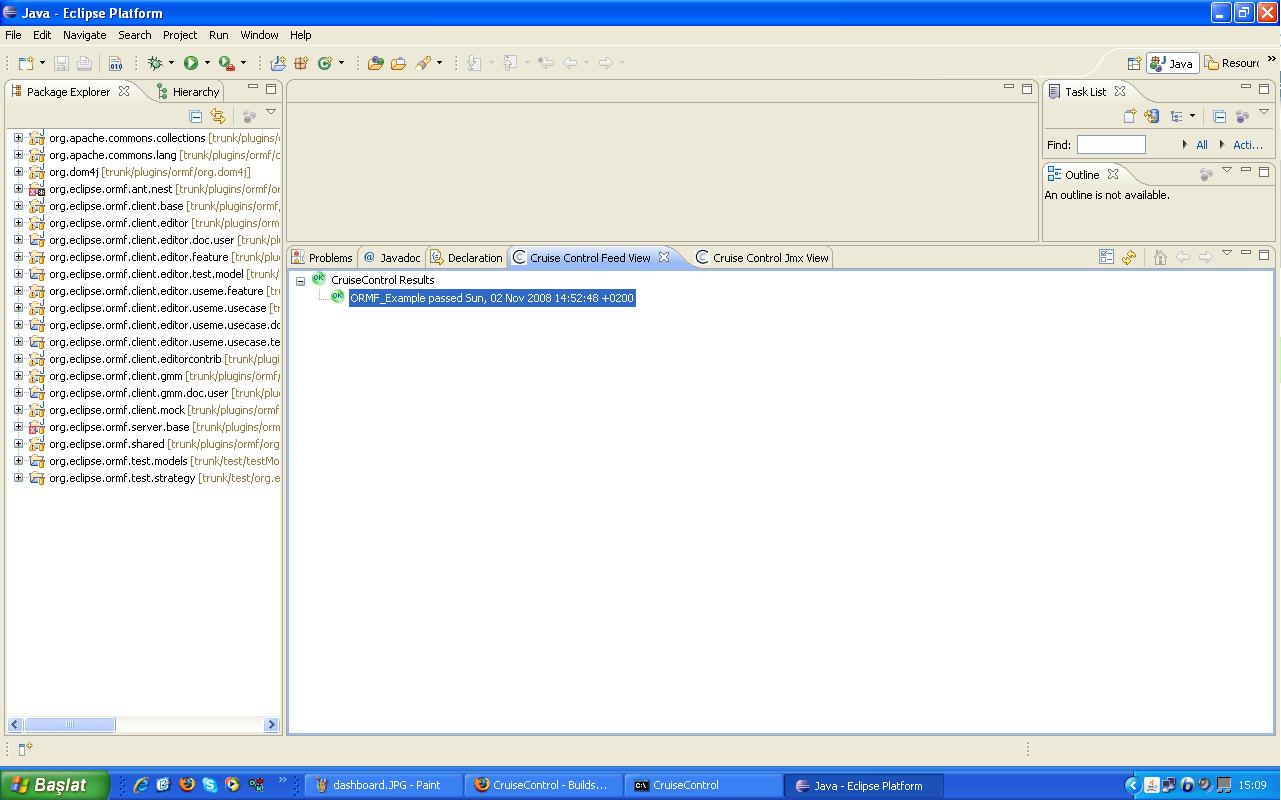Switch to the Hierarchy tab
This screenshot has width=1281, height=800.
tap(188, 92)
